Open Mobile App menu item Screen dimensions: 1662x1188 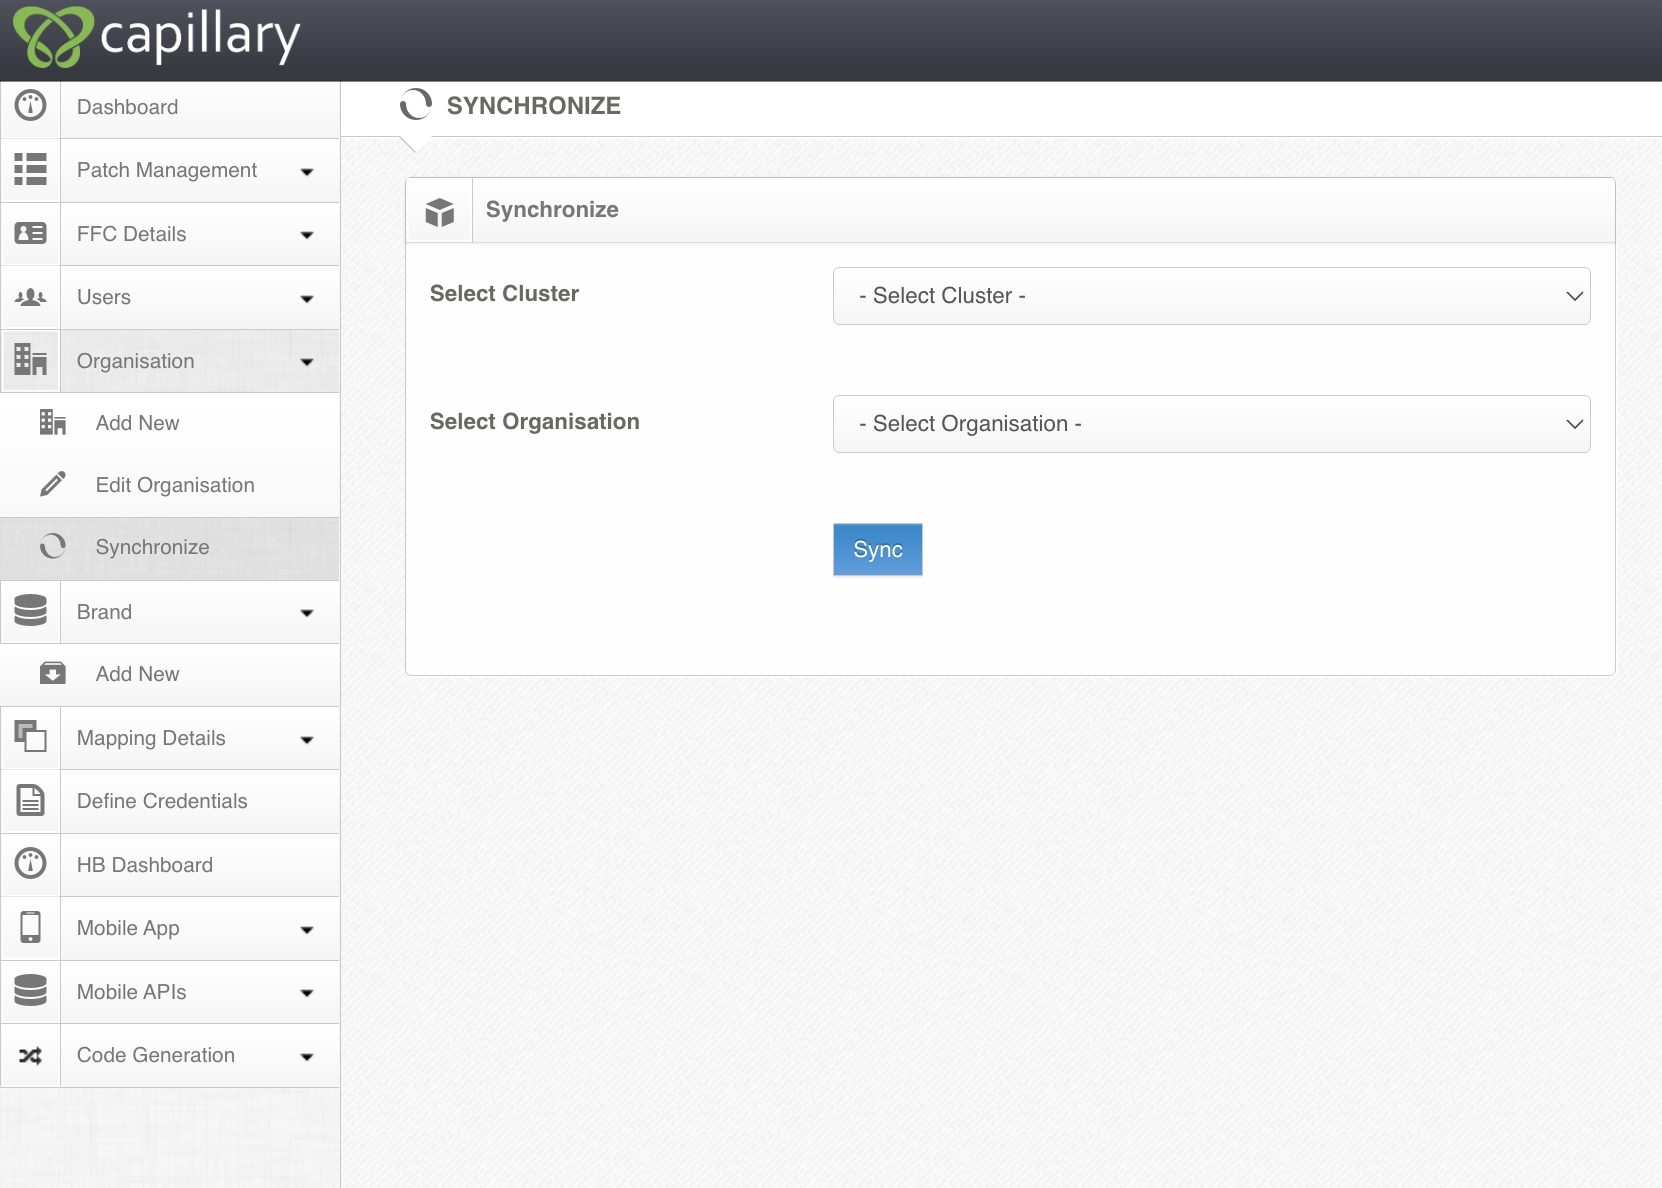click(170, 928)
